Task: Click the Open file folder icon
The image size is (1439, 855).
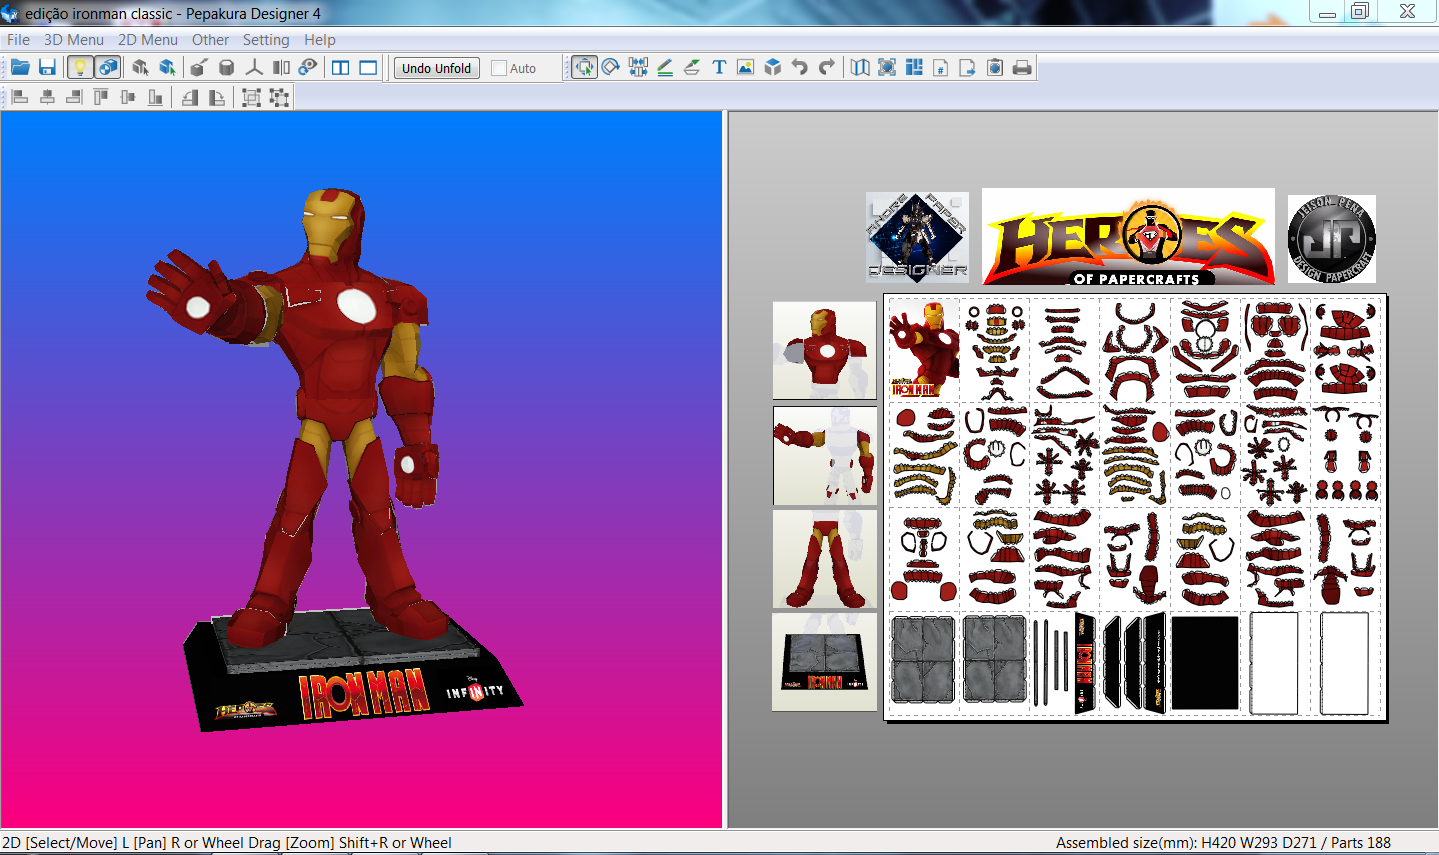Action: pos(20,68)
